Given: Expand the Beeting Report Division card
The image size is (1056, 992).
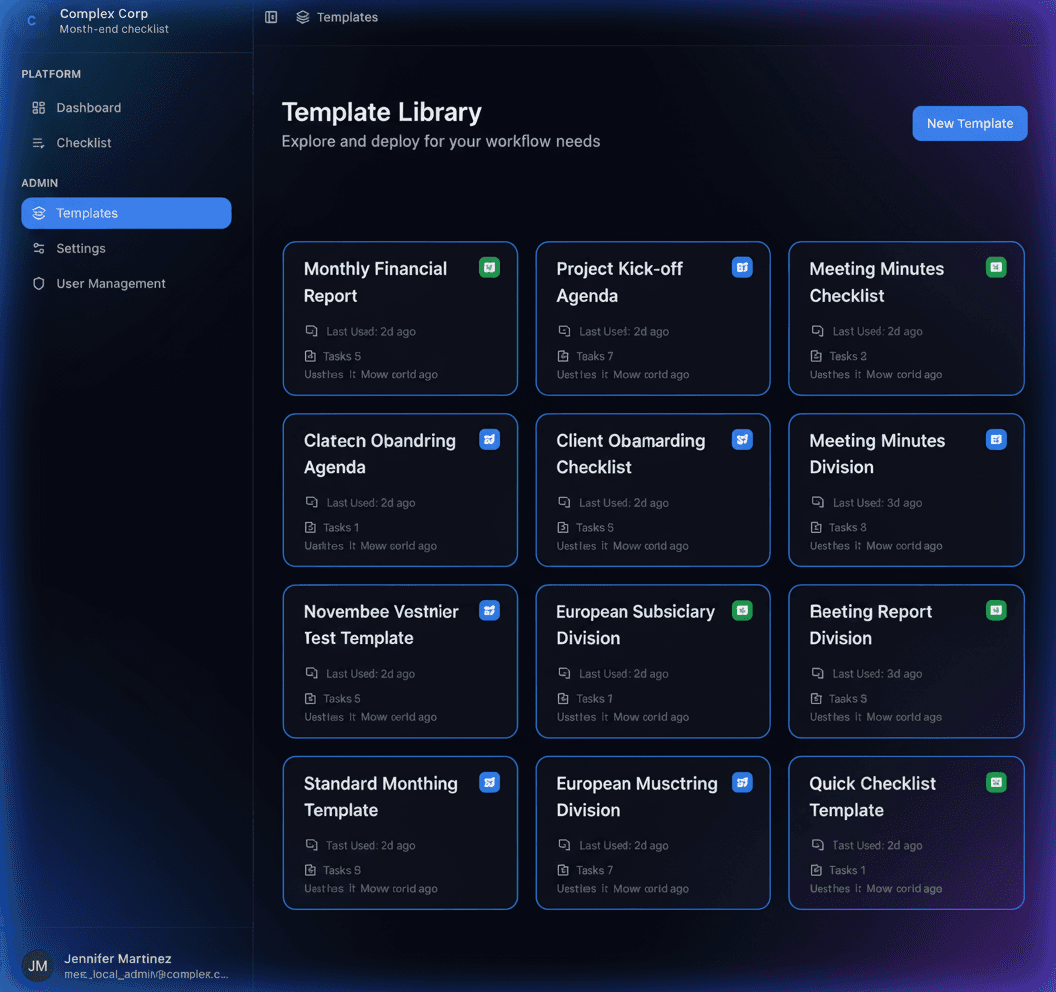Looking at the screenshot, I should [x=905, y=661].
